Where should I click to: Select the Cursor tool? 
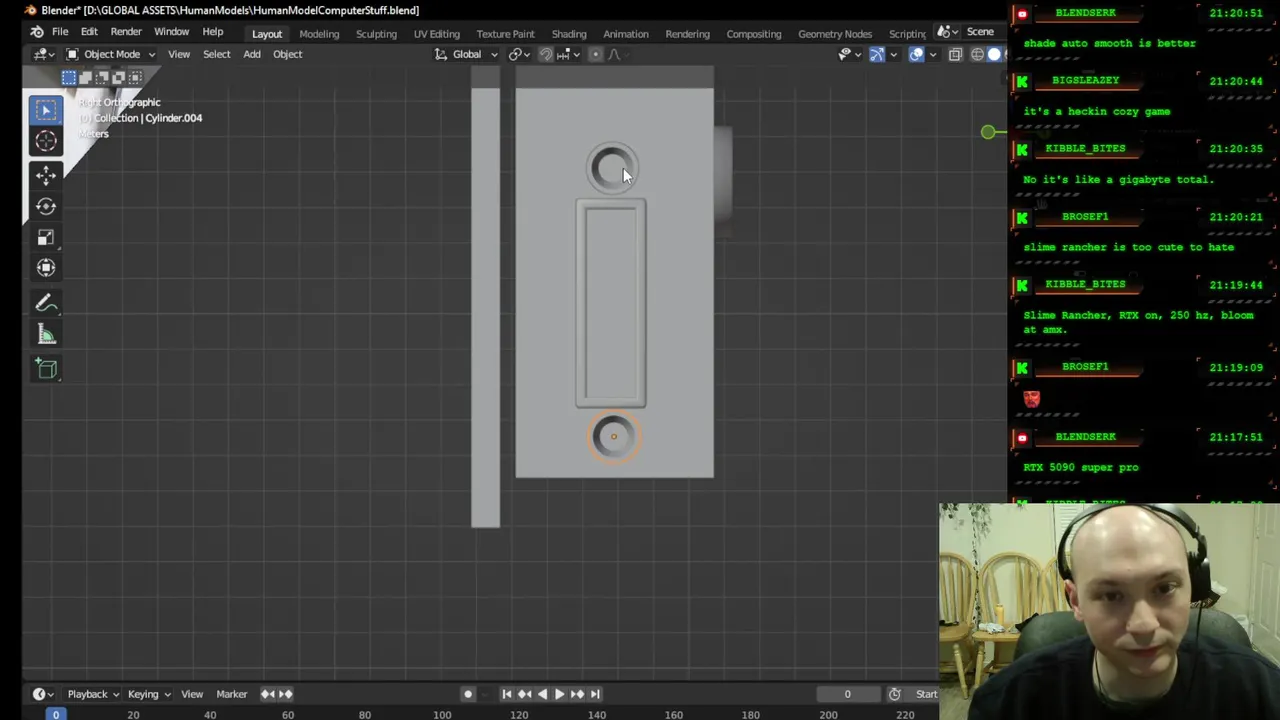coord(46,142)
